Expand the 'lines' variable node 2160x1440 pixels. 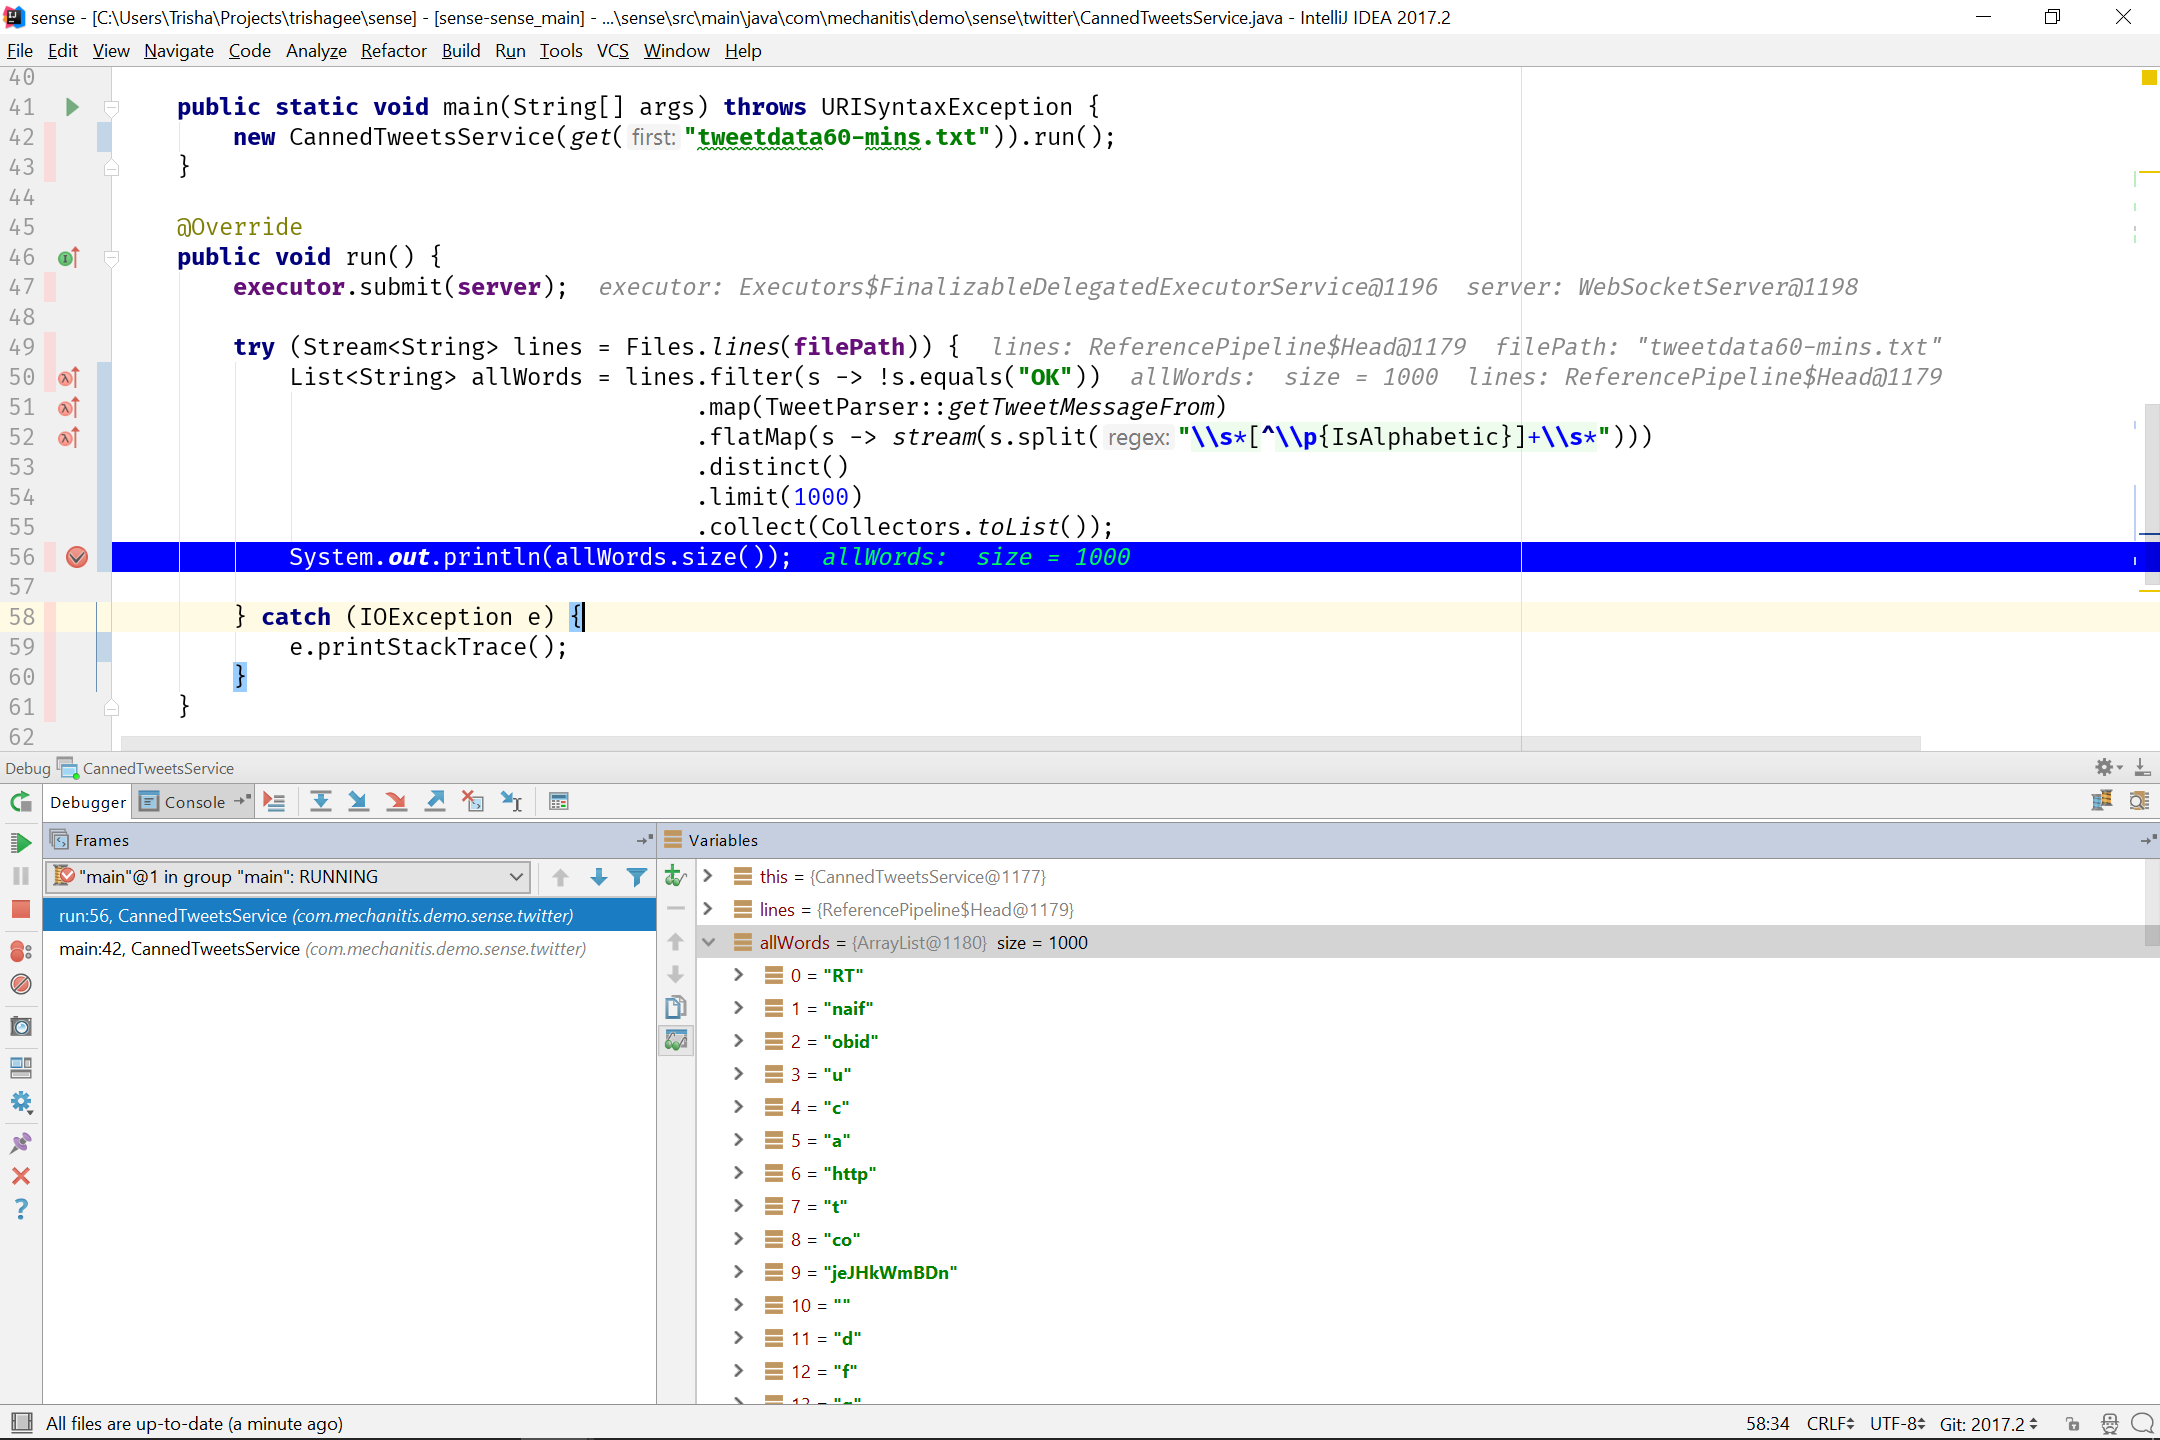pos(708,909)
